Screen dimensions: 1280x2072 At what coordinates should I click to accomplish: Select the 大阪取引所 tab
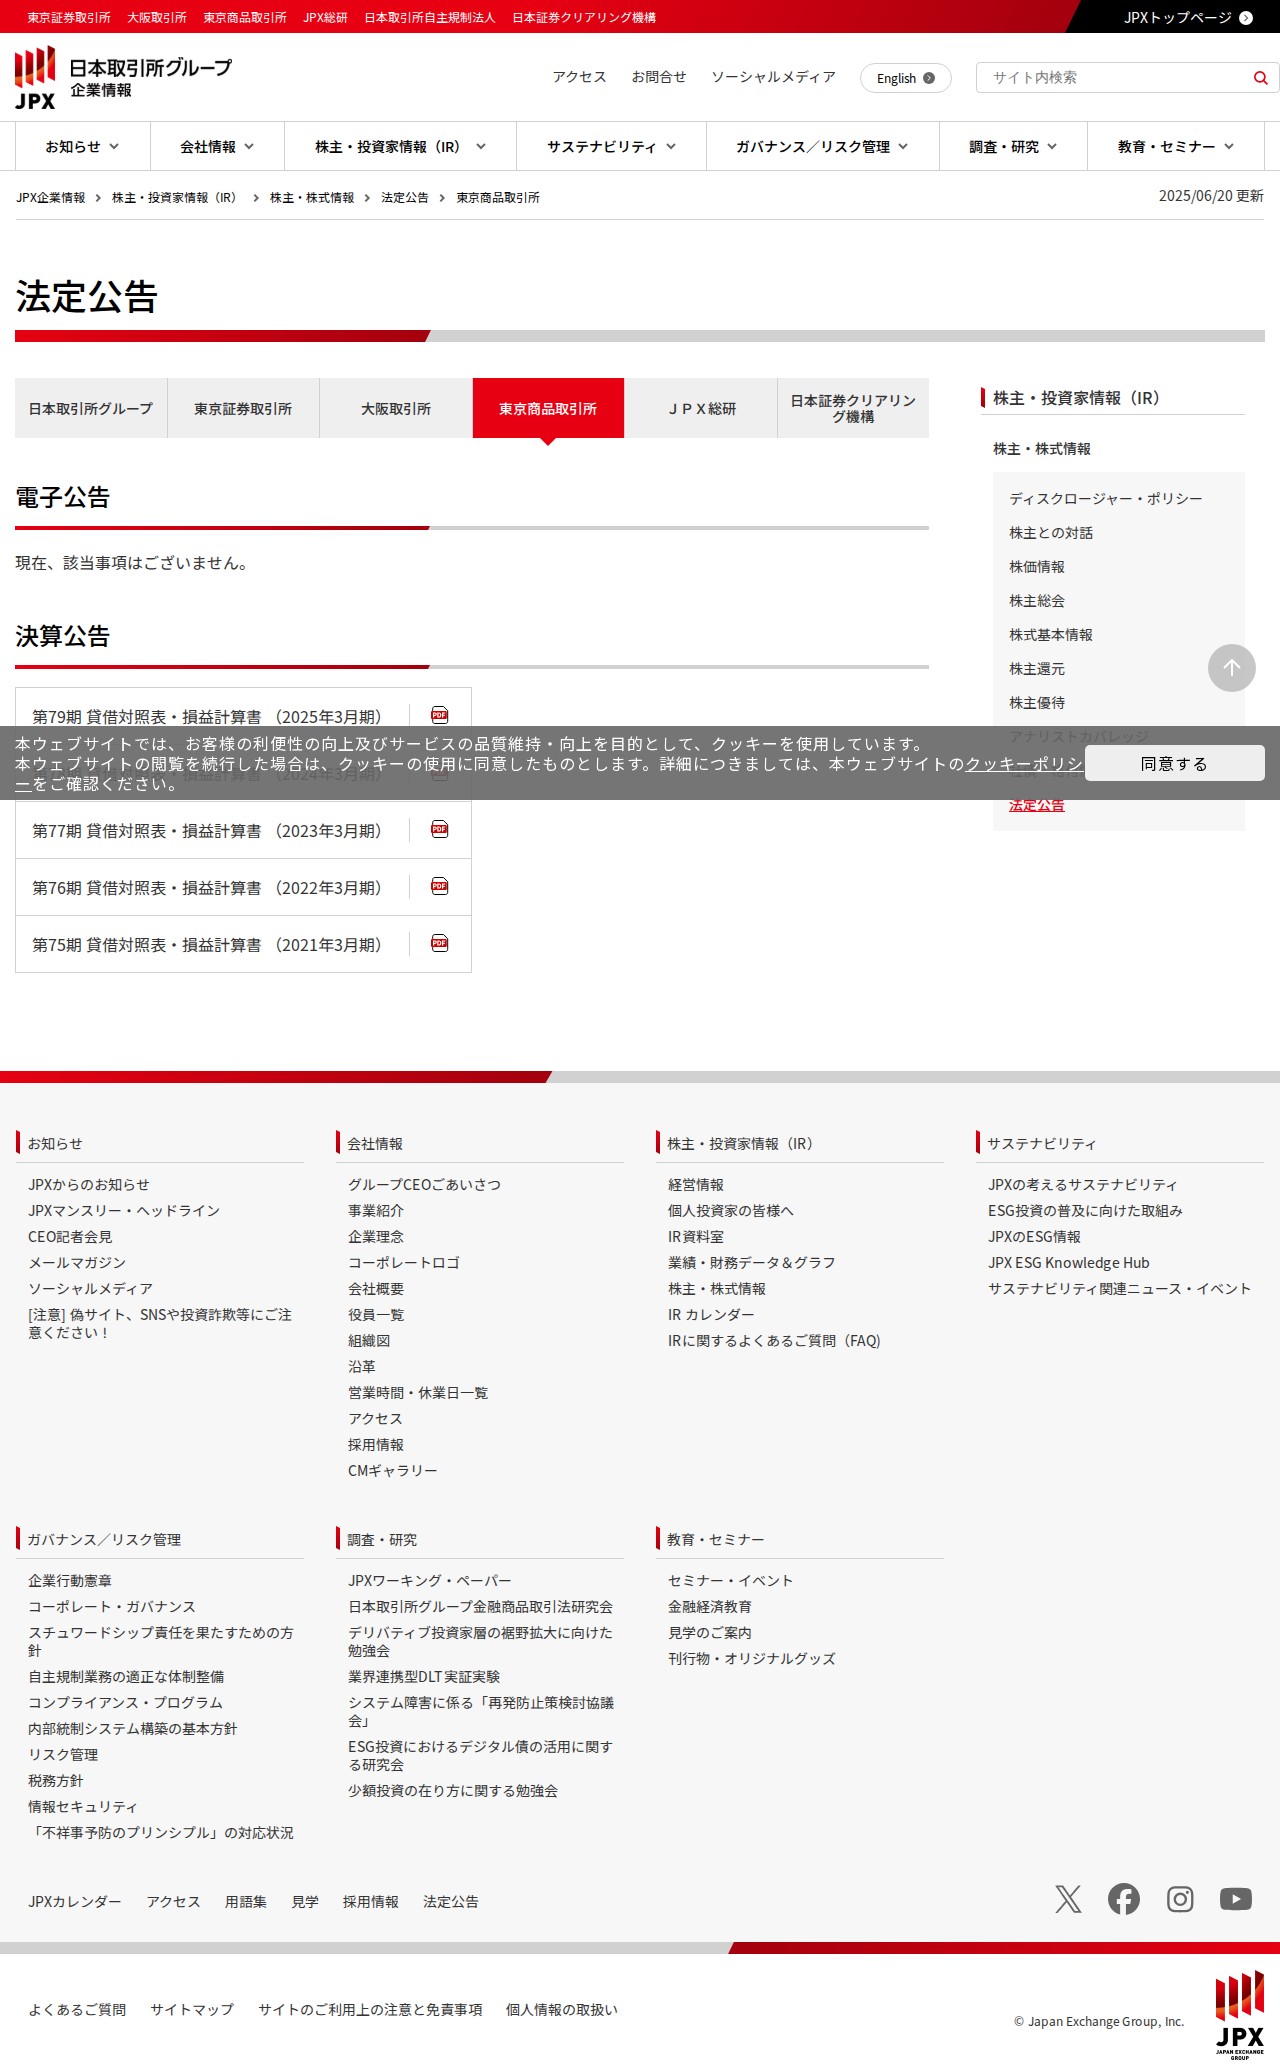tap(396, 408)
